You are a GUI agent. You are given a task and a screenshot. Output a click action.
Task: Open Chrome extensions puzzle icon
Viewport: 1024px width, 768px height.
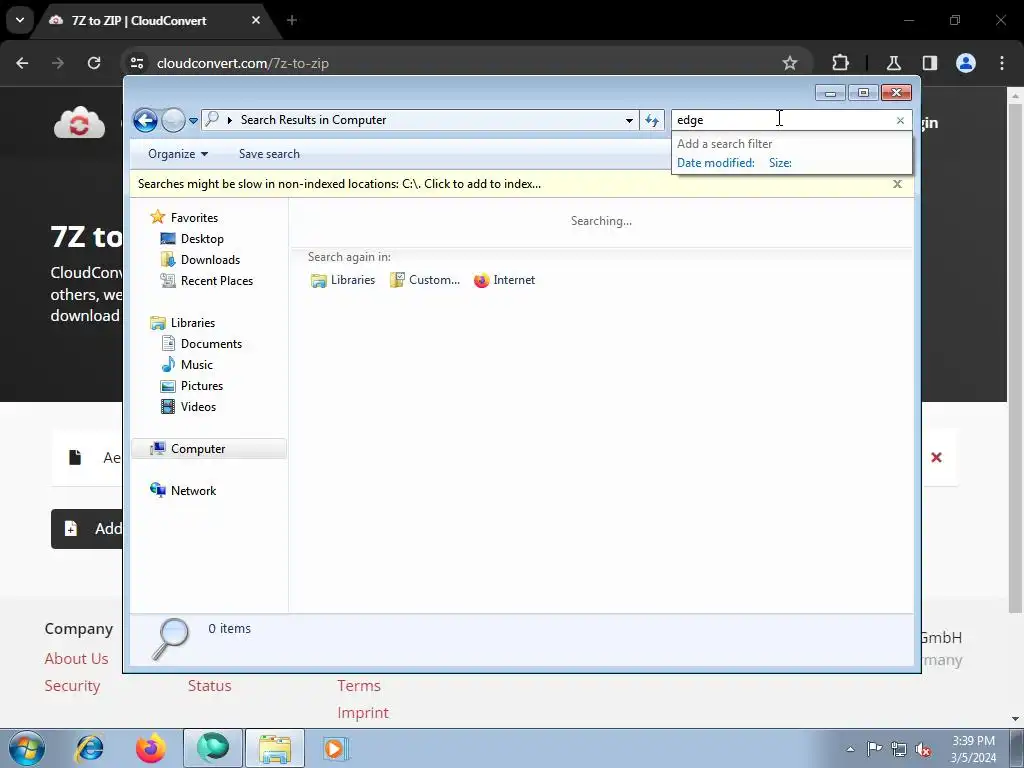pyautogui.click(x=840, y=63)
